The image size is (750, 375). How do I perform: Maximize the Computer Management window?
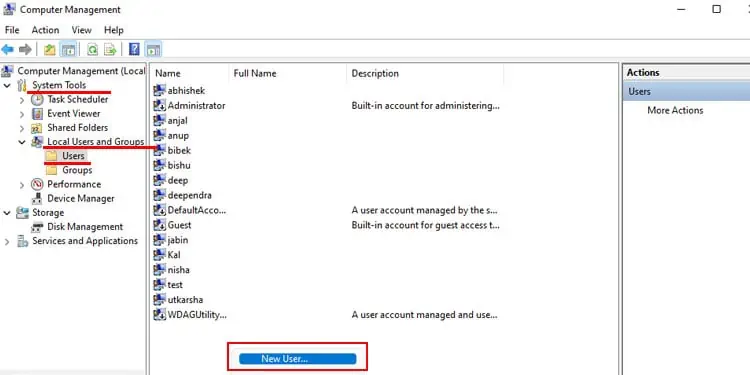point(716,9)
